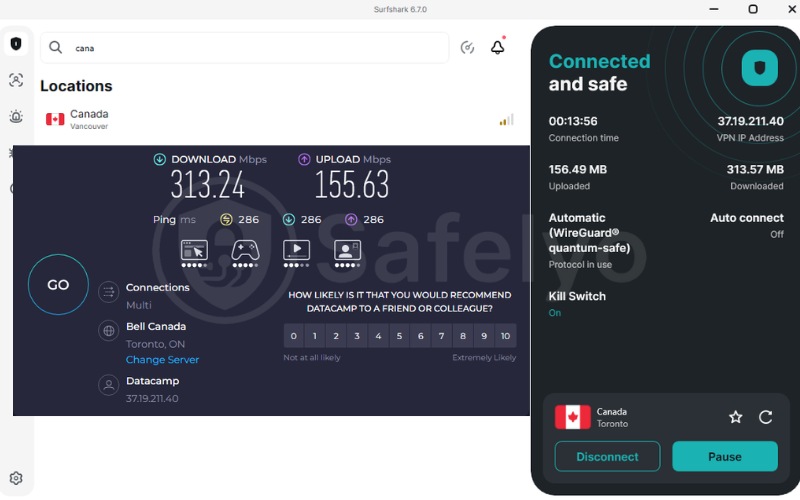This screenshot has height=500, width=800.
Task: Select rating 0 on the recommendation scale
Action: pyautogui.click(x=294, y=336)
